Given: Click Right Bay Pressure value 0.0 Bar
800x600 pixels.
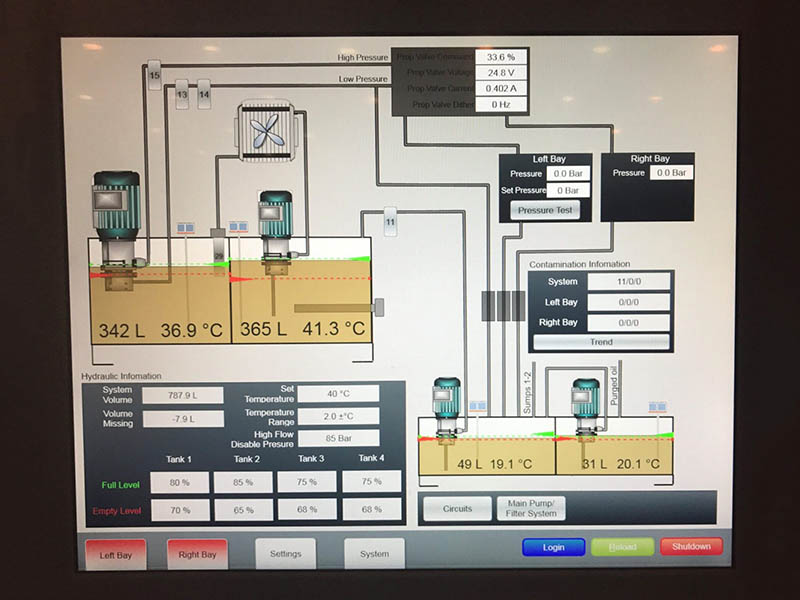Looking at the screenshot, I should tap(671, 172).
